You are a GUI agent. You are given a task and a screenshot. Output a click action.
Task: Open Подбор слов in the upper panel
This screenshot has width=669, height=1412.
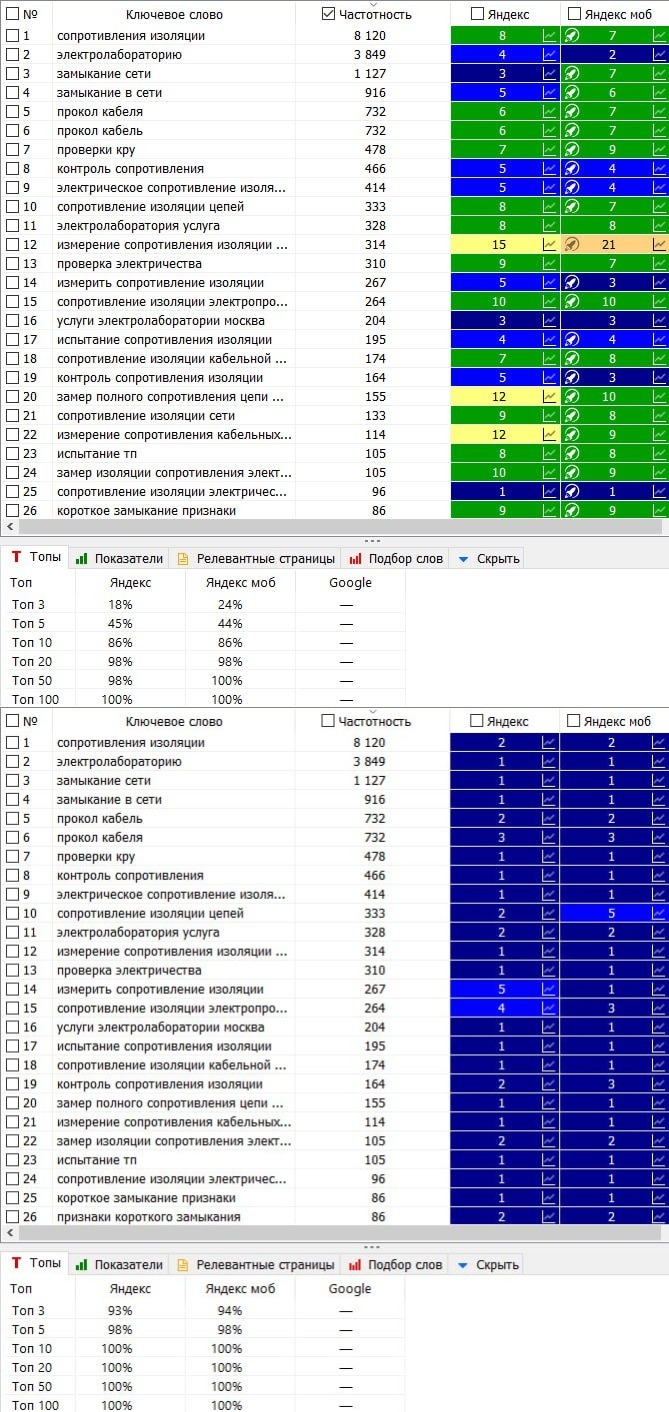394,559
